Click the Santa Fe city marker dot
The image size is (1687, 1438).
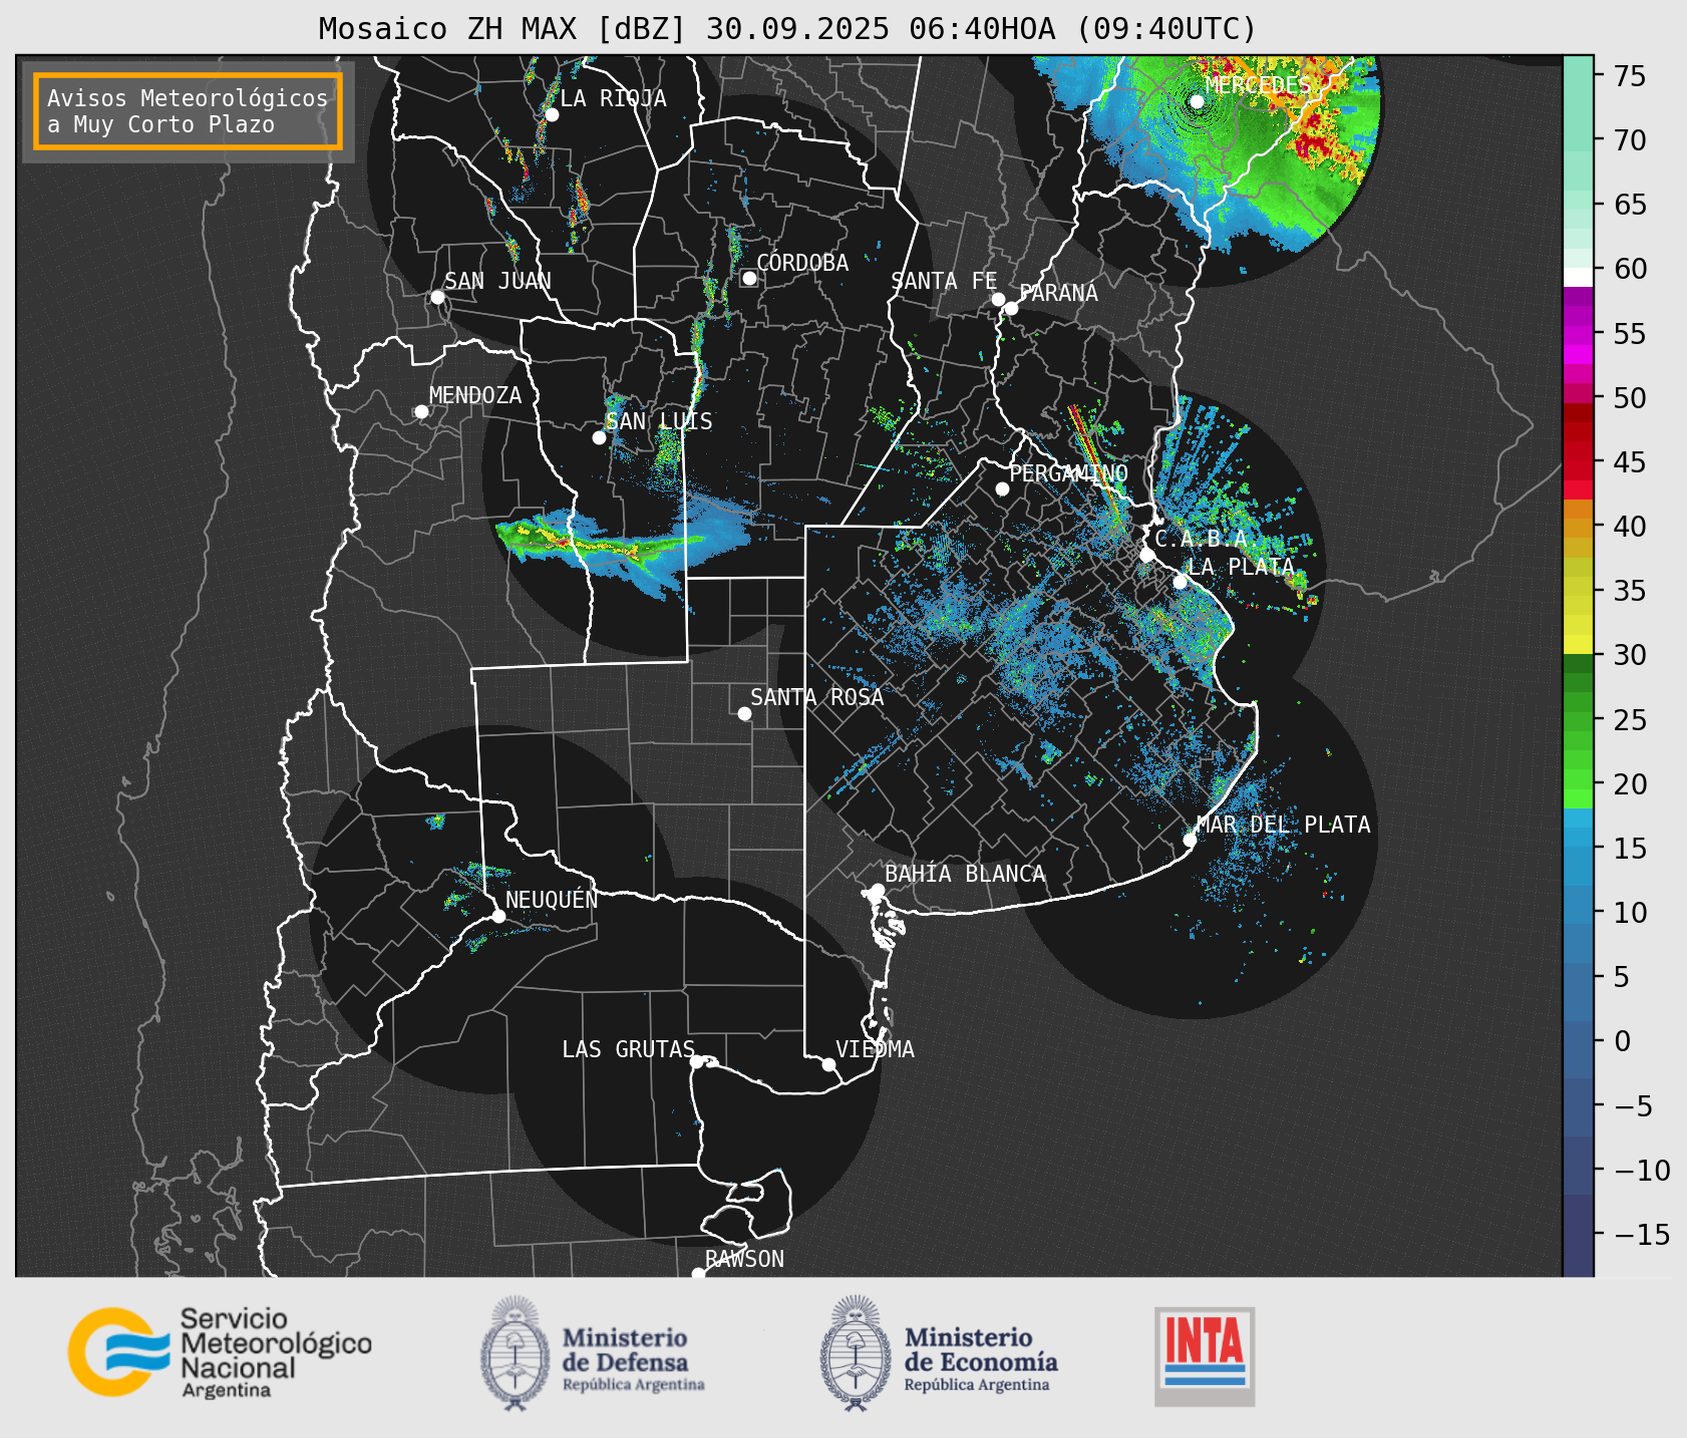pyautogui.click(x=998, y=299)
